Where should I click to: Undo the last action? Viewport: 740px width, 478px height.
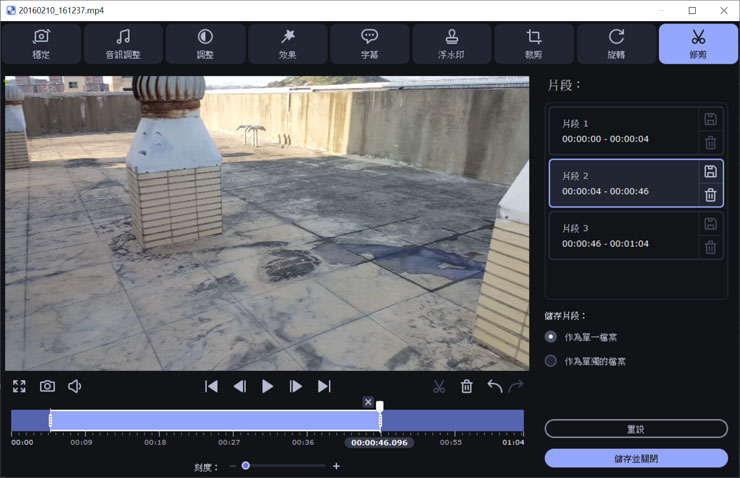pyautogui.click(x=495, y=386)
